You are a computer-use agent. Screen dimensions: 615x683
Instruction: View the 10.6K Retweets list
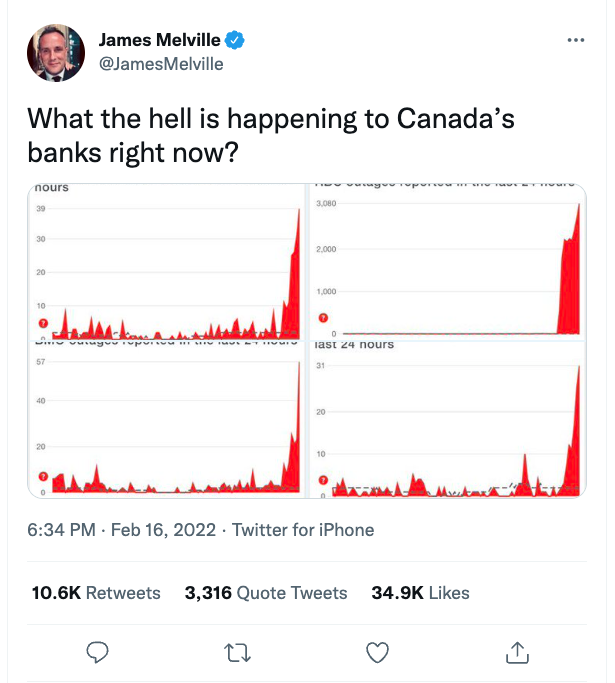pyautogui.click(x=96, y=593)
